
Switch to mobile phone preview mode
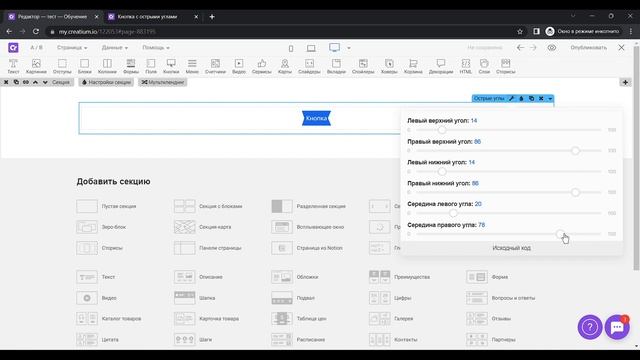click(x=291, y=49)
